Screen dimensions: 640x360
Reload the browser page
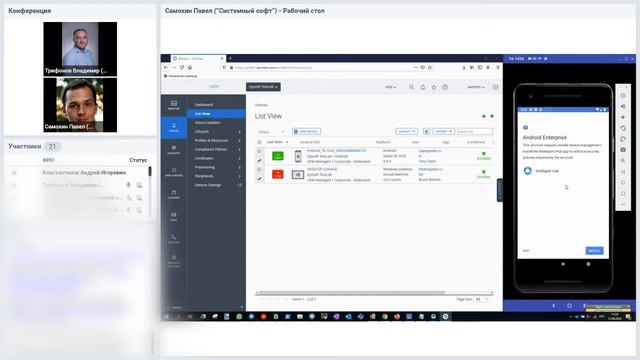tap(182, 67)
